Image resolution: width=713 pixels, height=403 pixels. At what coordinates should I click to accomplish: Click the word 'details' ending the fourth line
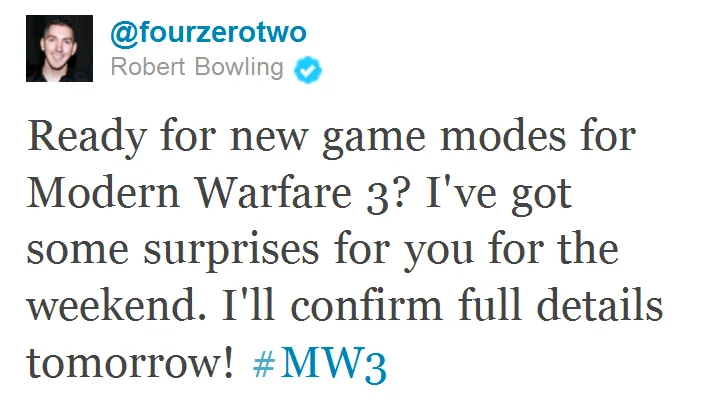click(599, 305)
